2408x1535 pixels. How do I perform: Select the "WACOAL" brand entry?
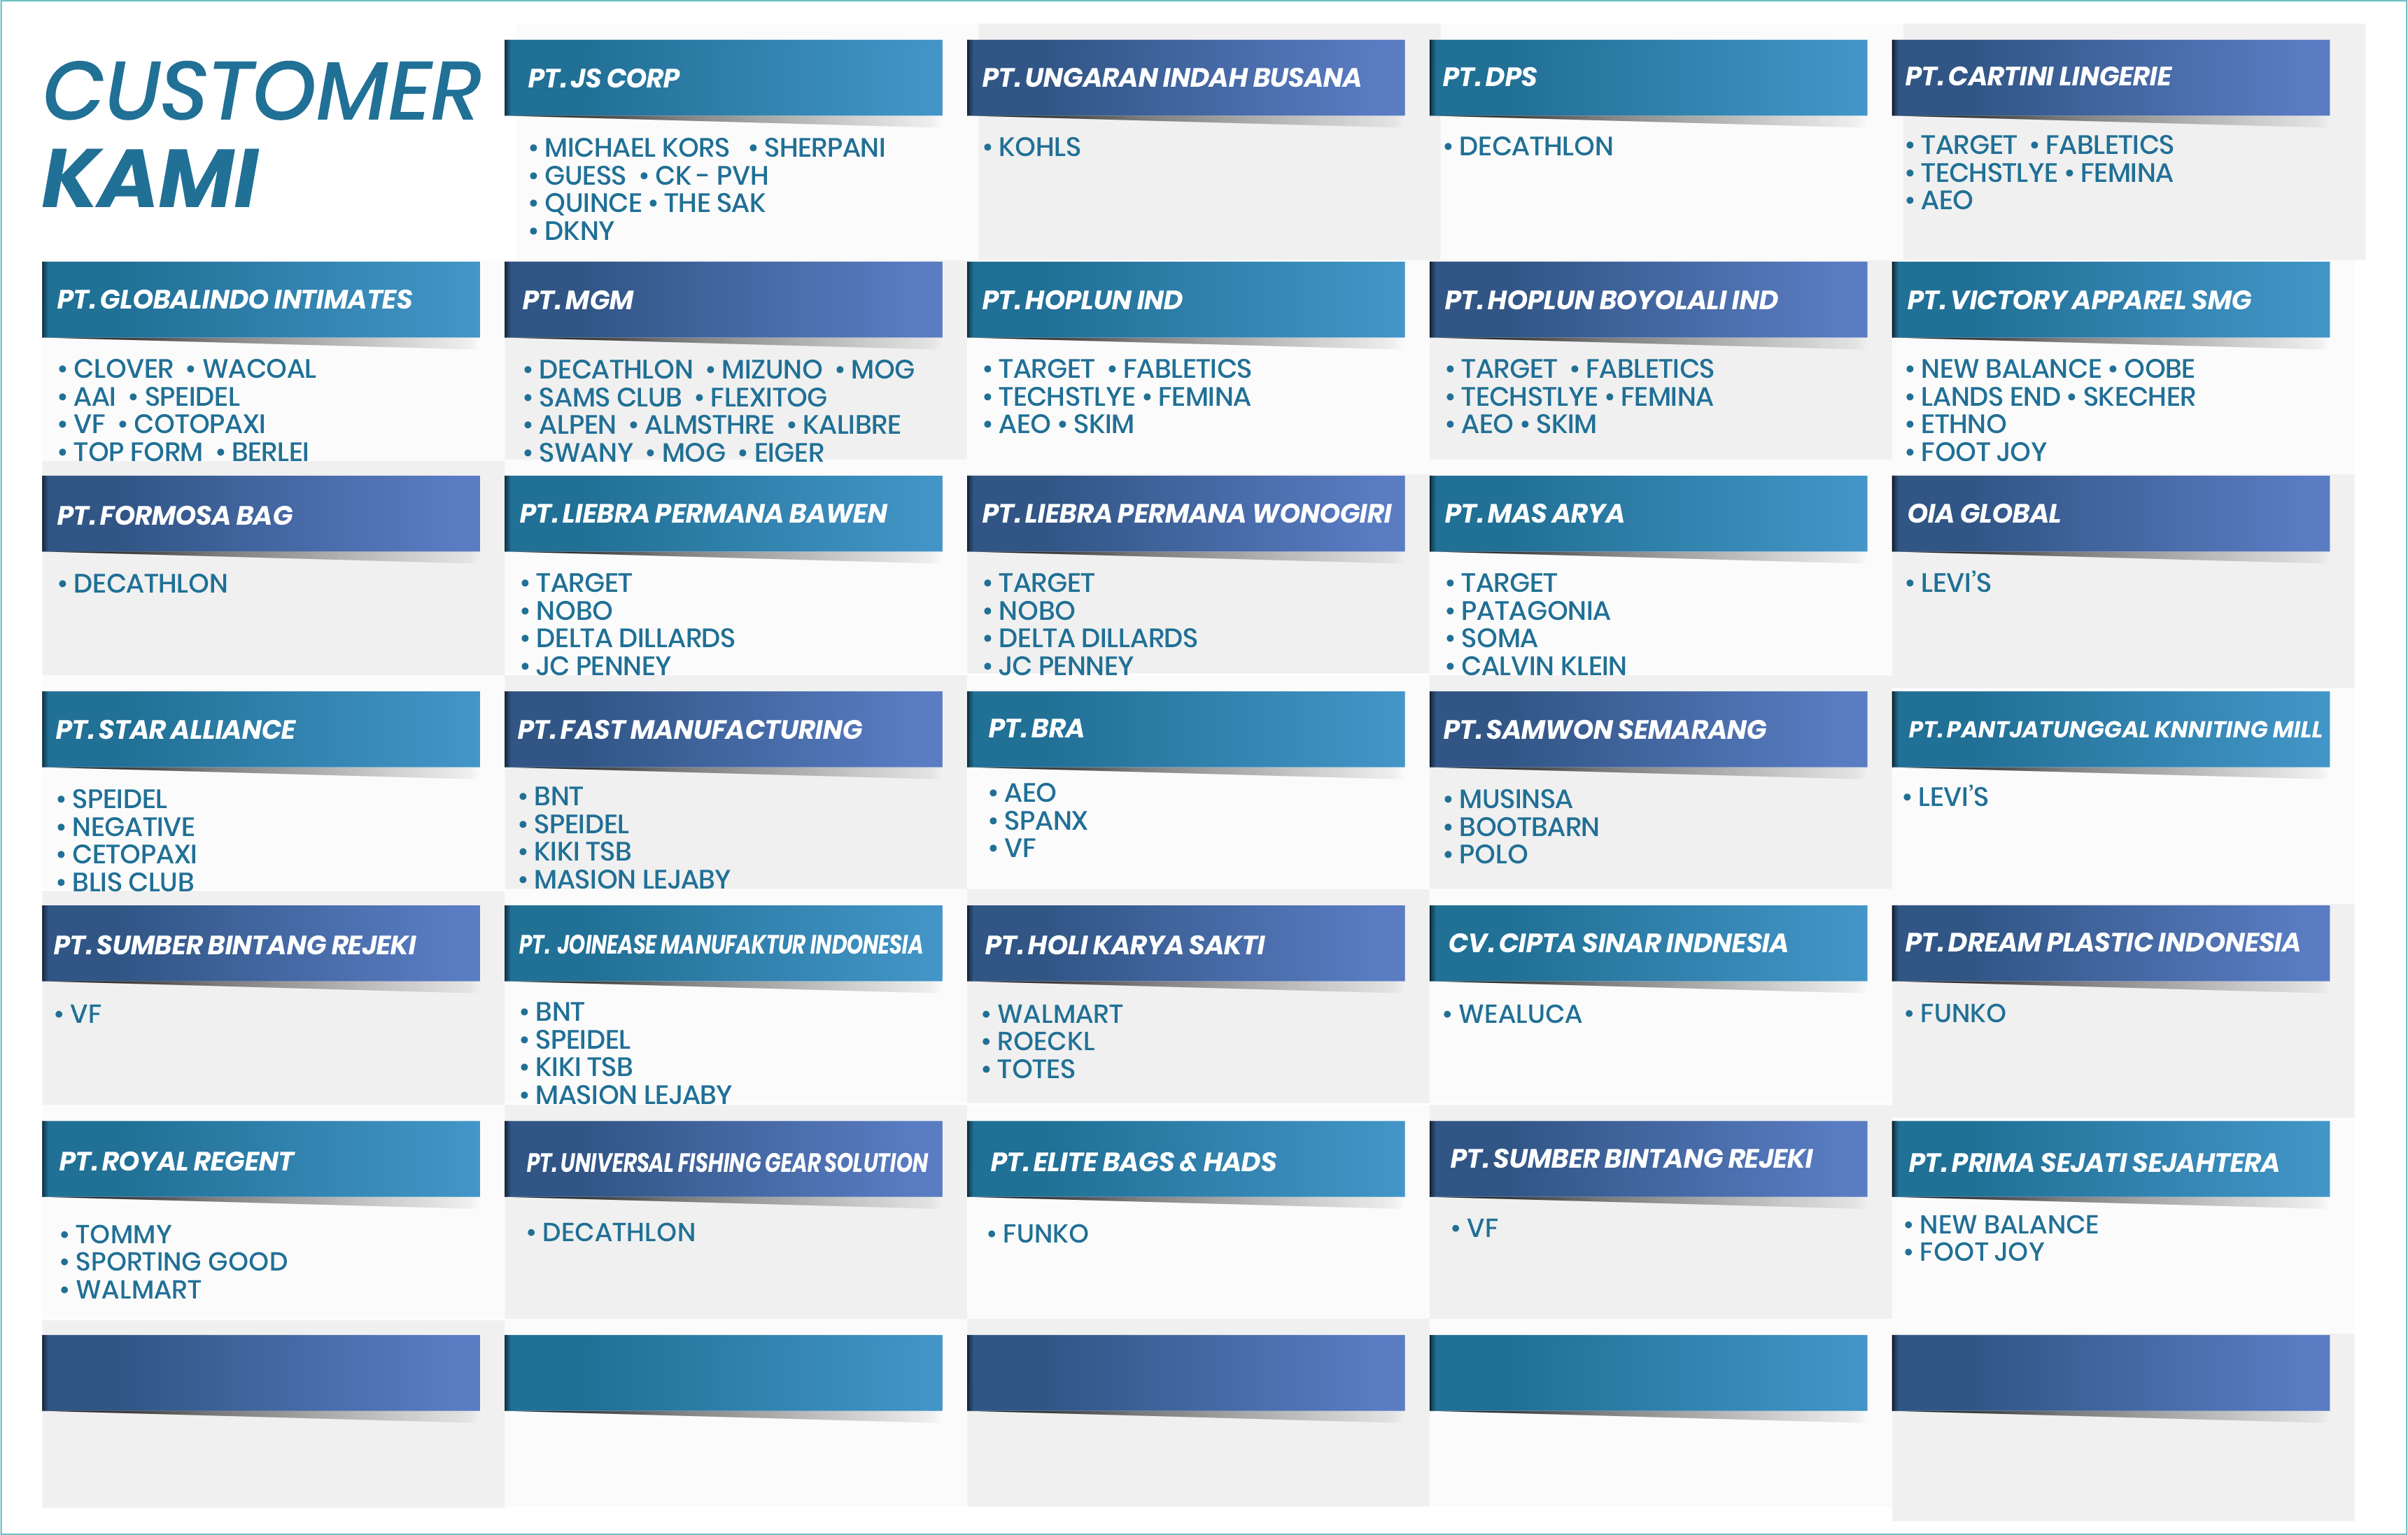pyautogui.click(x=259, y=369)
